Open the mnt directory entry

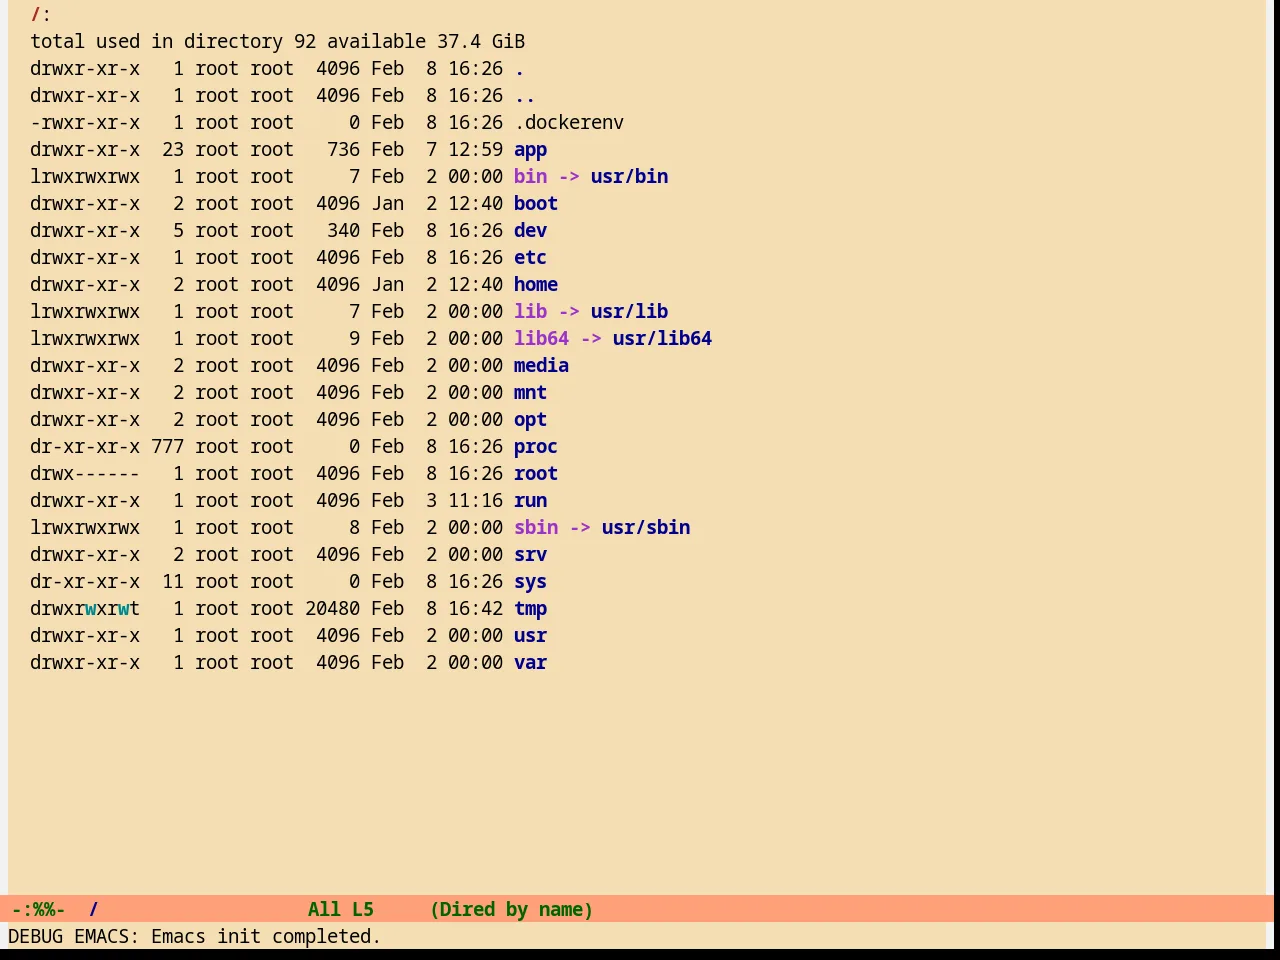530,393
